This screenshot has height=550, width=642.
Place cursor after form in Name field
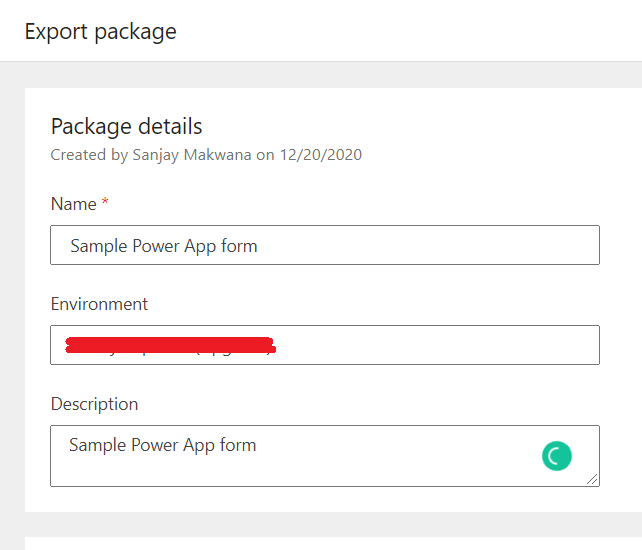coord(259,246)
